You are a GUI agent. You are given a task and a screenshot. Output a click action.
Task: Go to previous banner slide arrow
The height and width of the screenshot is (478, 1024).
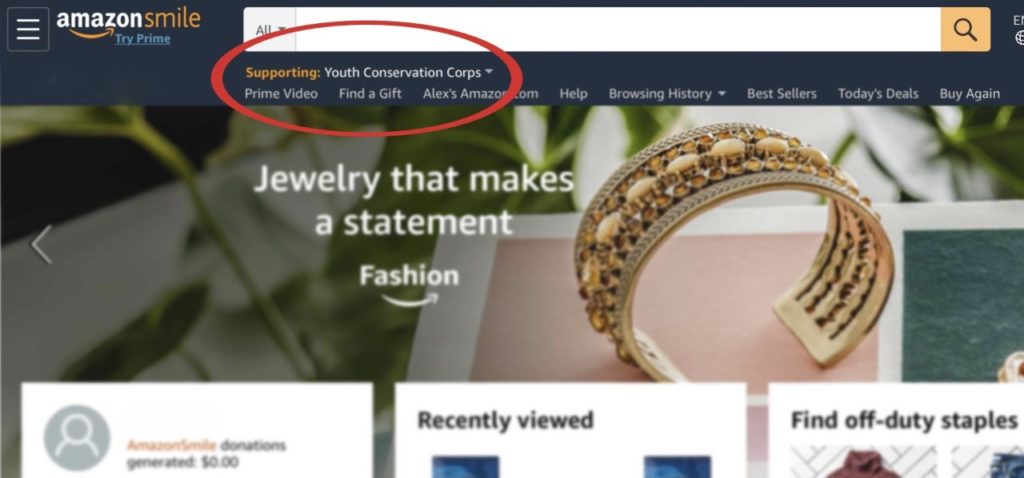click(x=41, y=245)
